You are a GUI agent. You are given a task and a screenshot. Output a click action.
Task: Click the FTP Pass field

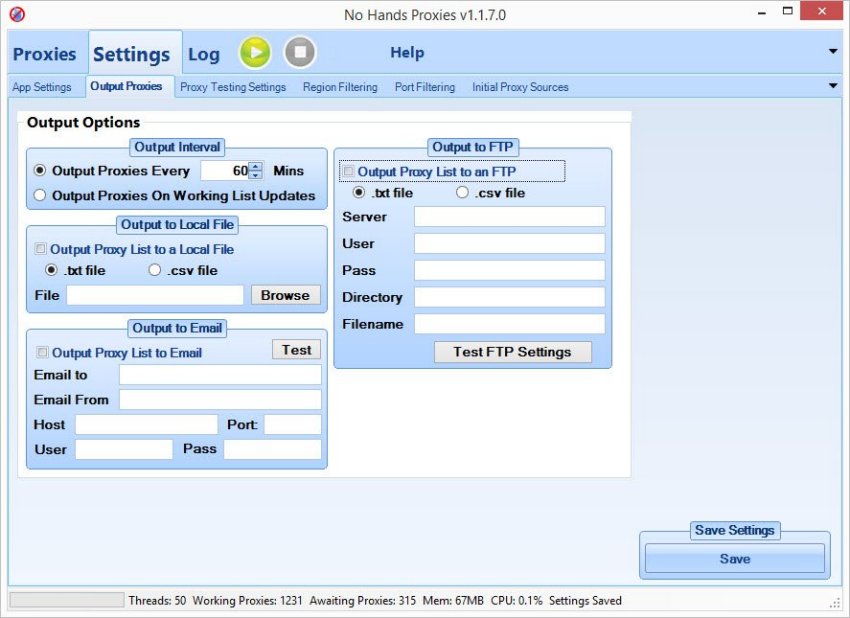510,270
